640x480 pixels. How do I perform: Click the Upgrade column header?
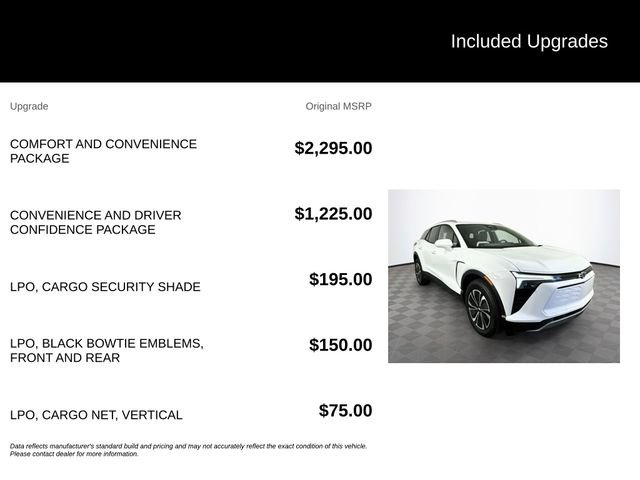click(29, 106)
